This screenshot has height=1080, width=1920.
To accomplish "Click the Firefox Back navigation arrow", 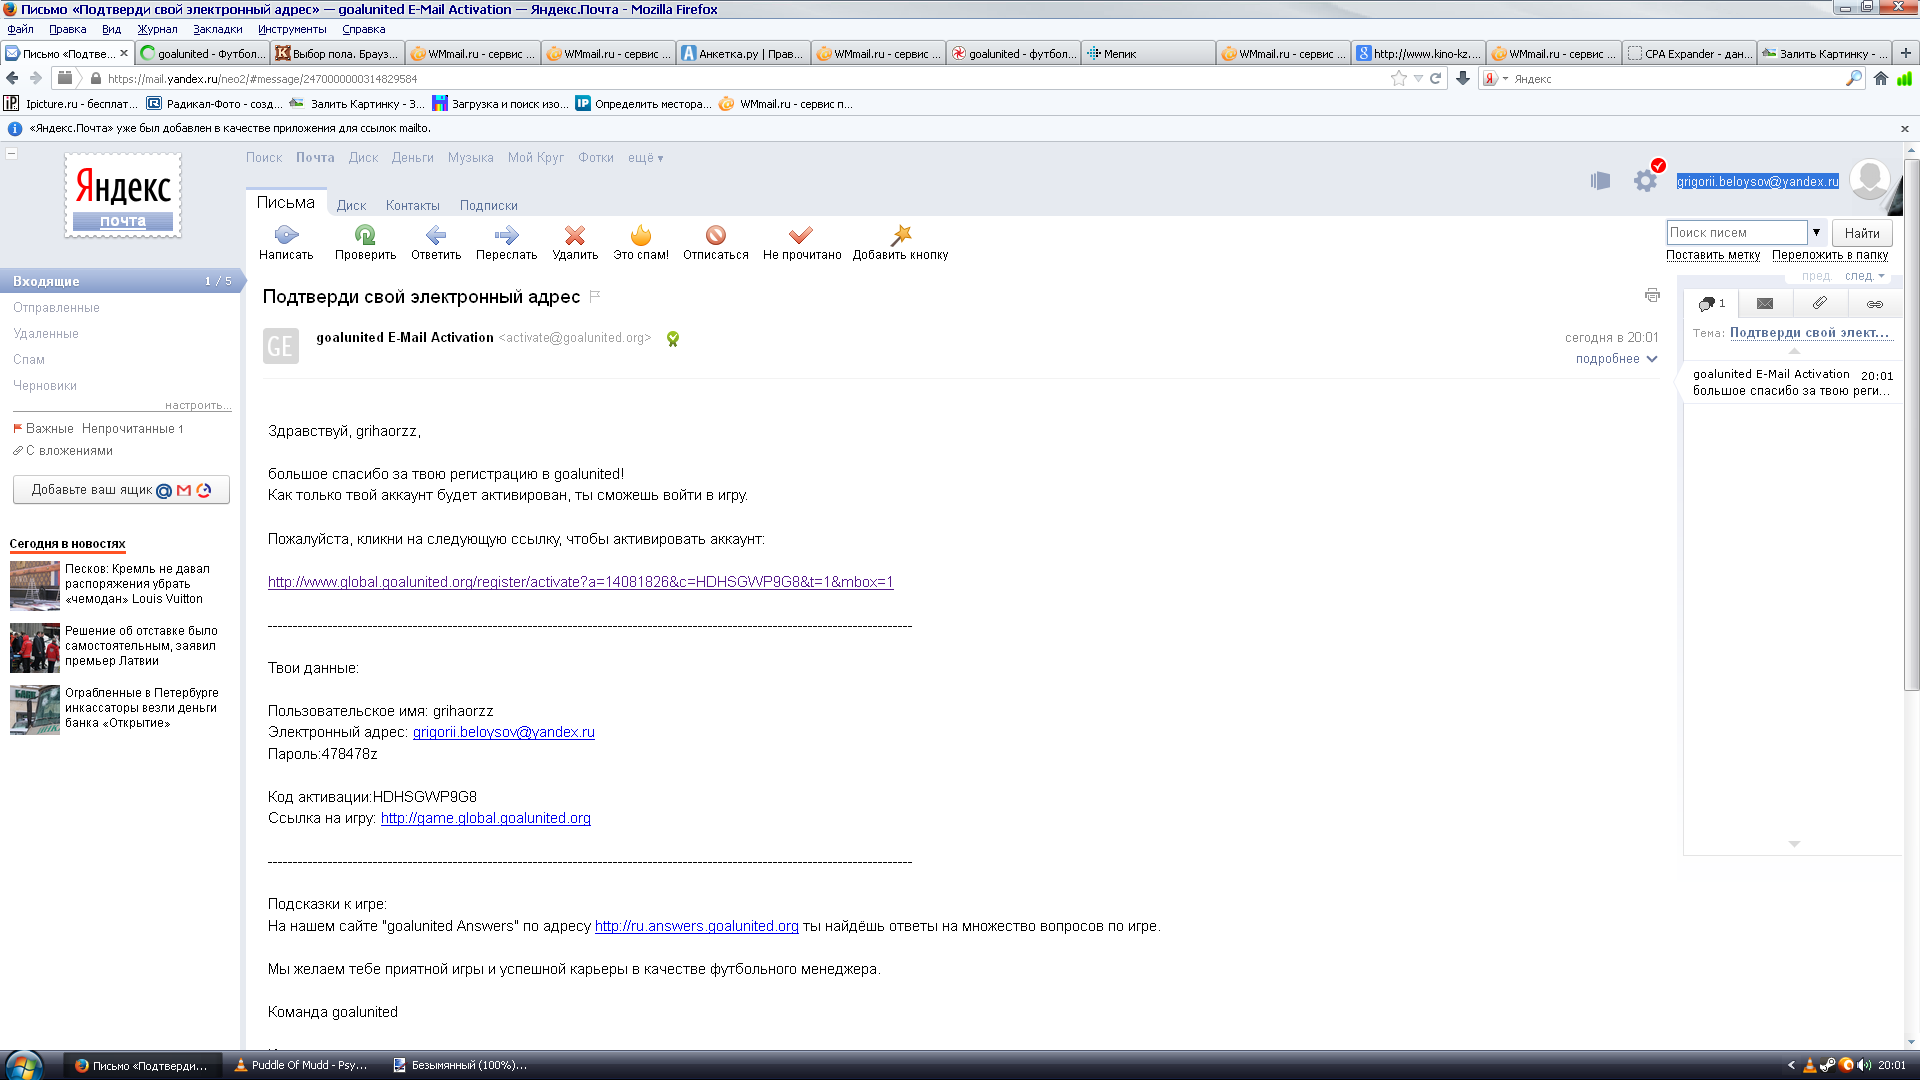I will (12, 78).
